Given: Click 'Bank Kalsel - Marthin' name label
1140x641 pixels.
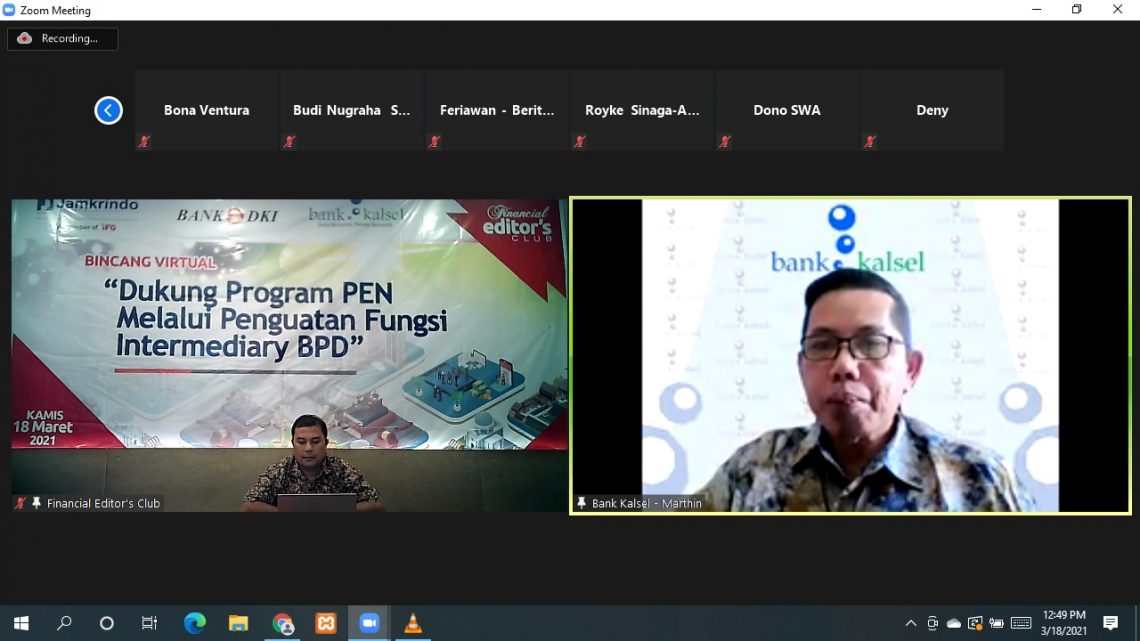Looking at the screenshot, I should tap(647, 503).
